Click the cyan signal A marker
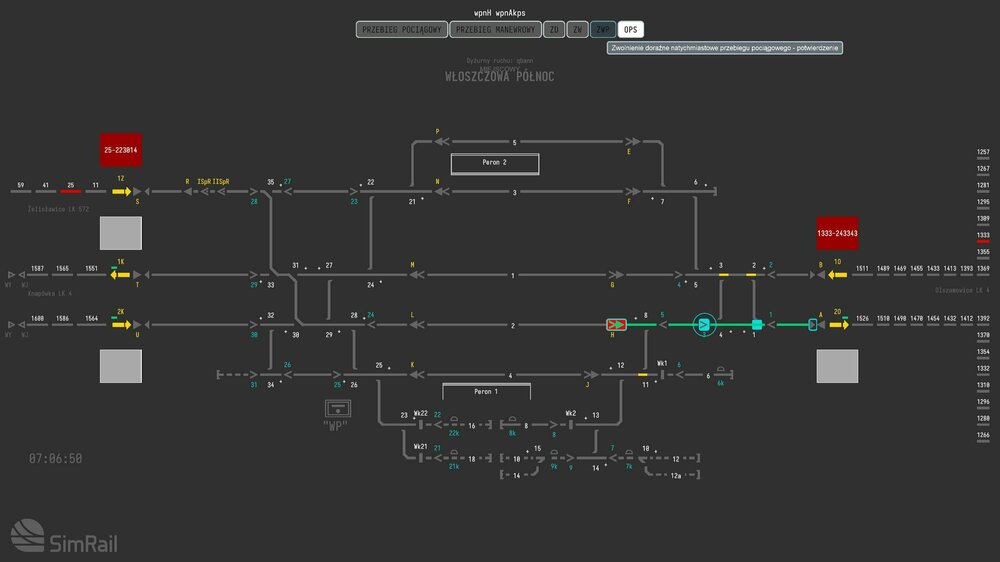The height and width of the screenshot is (562, 1000). coord(813,324)
